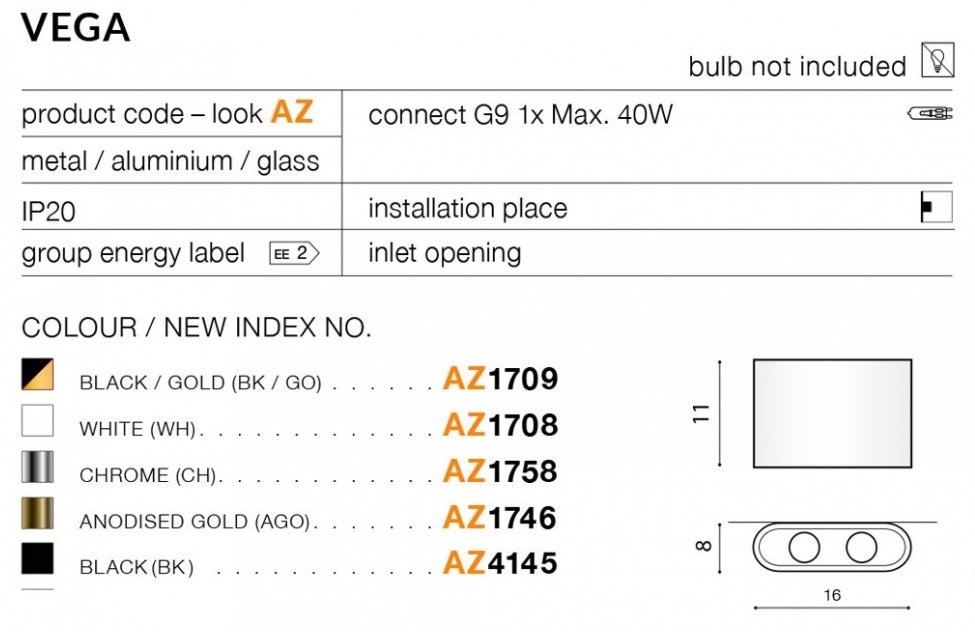Click the bulb not included icon
The width and height of the screenshot is (975, 632).
pyautogui.click(x=936, y=62)
